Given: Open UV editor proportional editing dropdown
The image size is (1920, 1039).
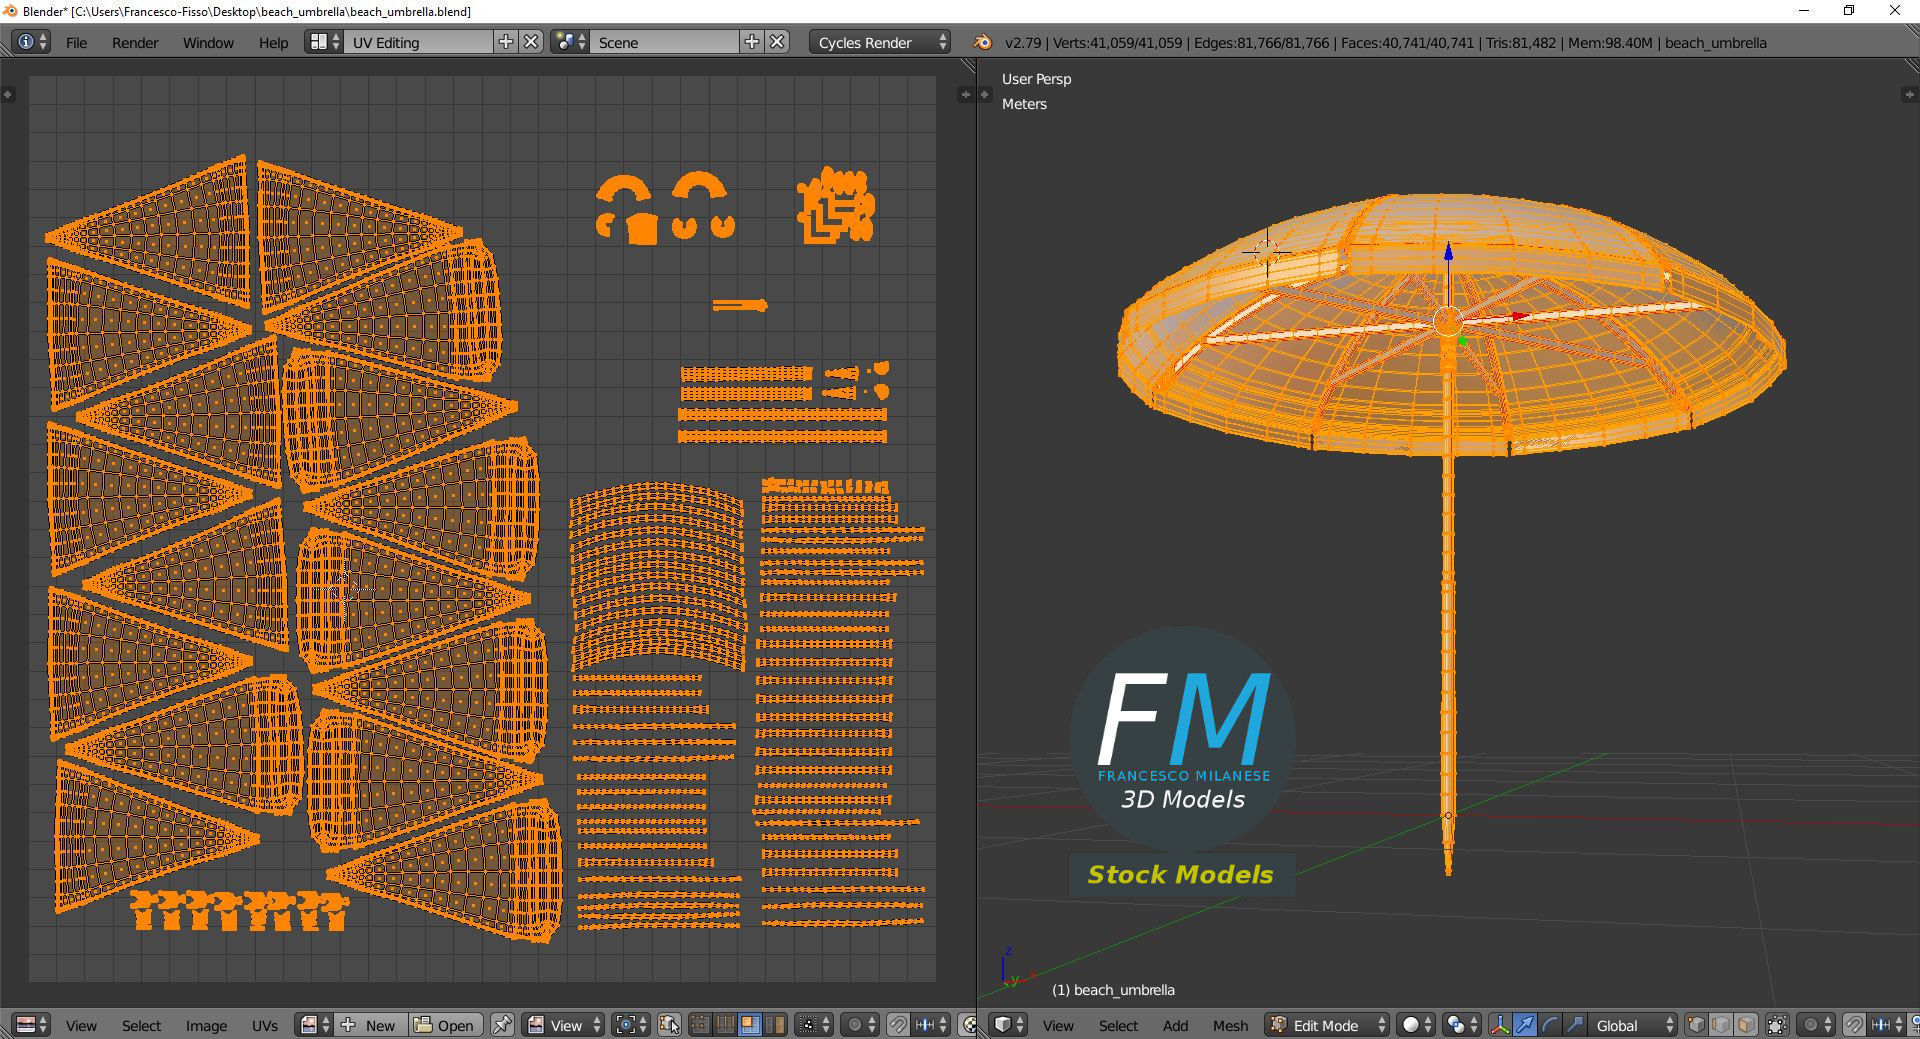Looking at the screenshot, I should tap(860, 1025).
